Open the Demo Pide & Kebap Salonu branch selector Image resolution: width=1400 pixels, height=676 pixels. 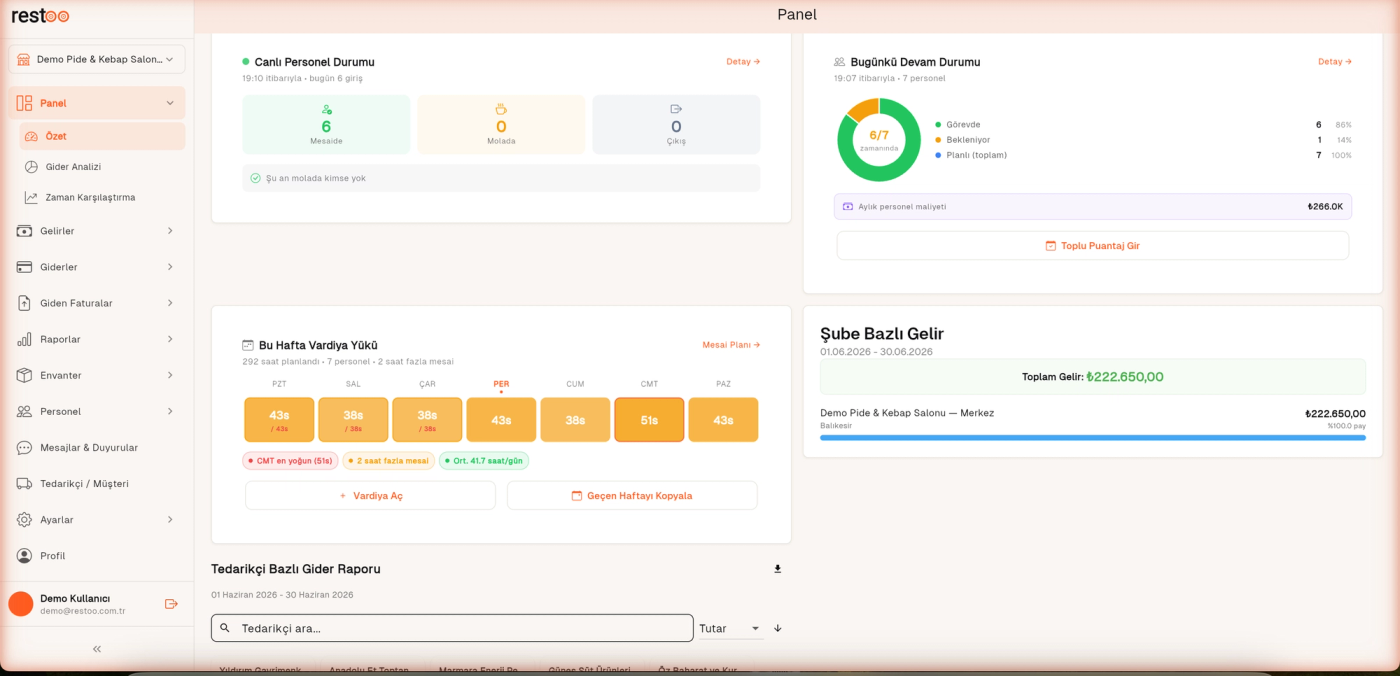(97, 59)
